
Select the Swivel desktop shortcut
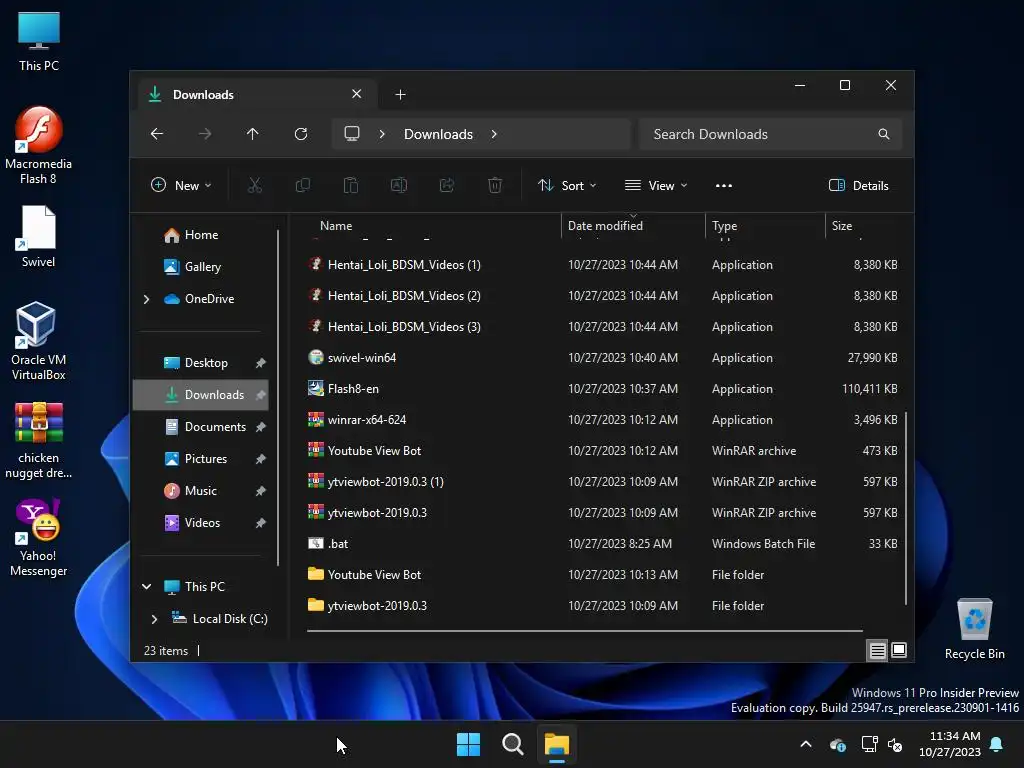pyautogui.click(x=39, y=236)
